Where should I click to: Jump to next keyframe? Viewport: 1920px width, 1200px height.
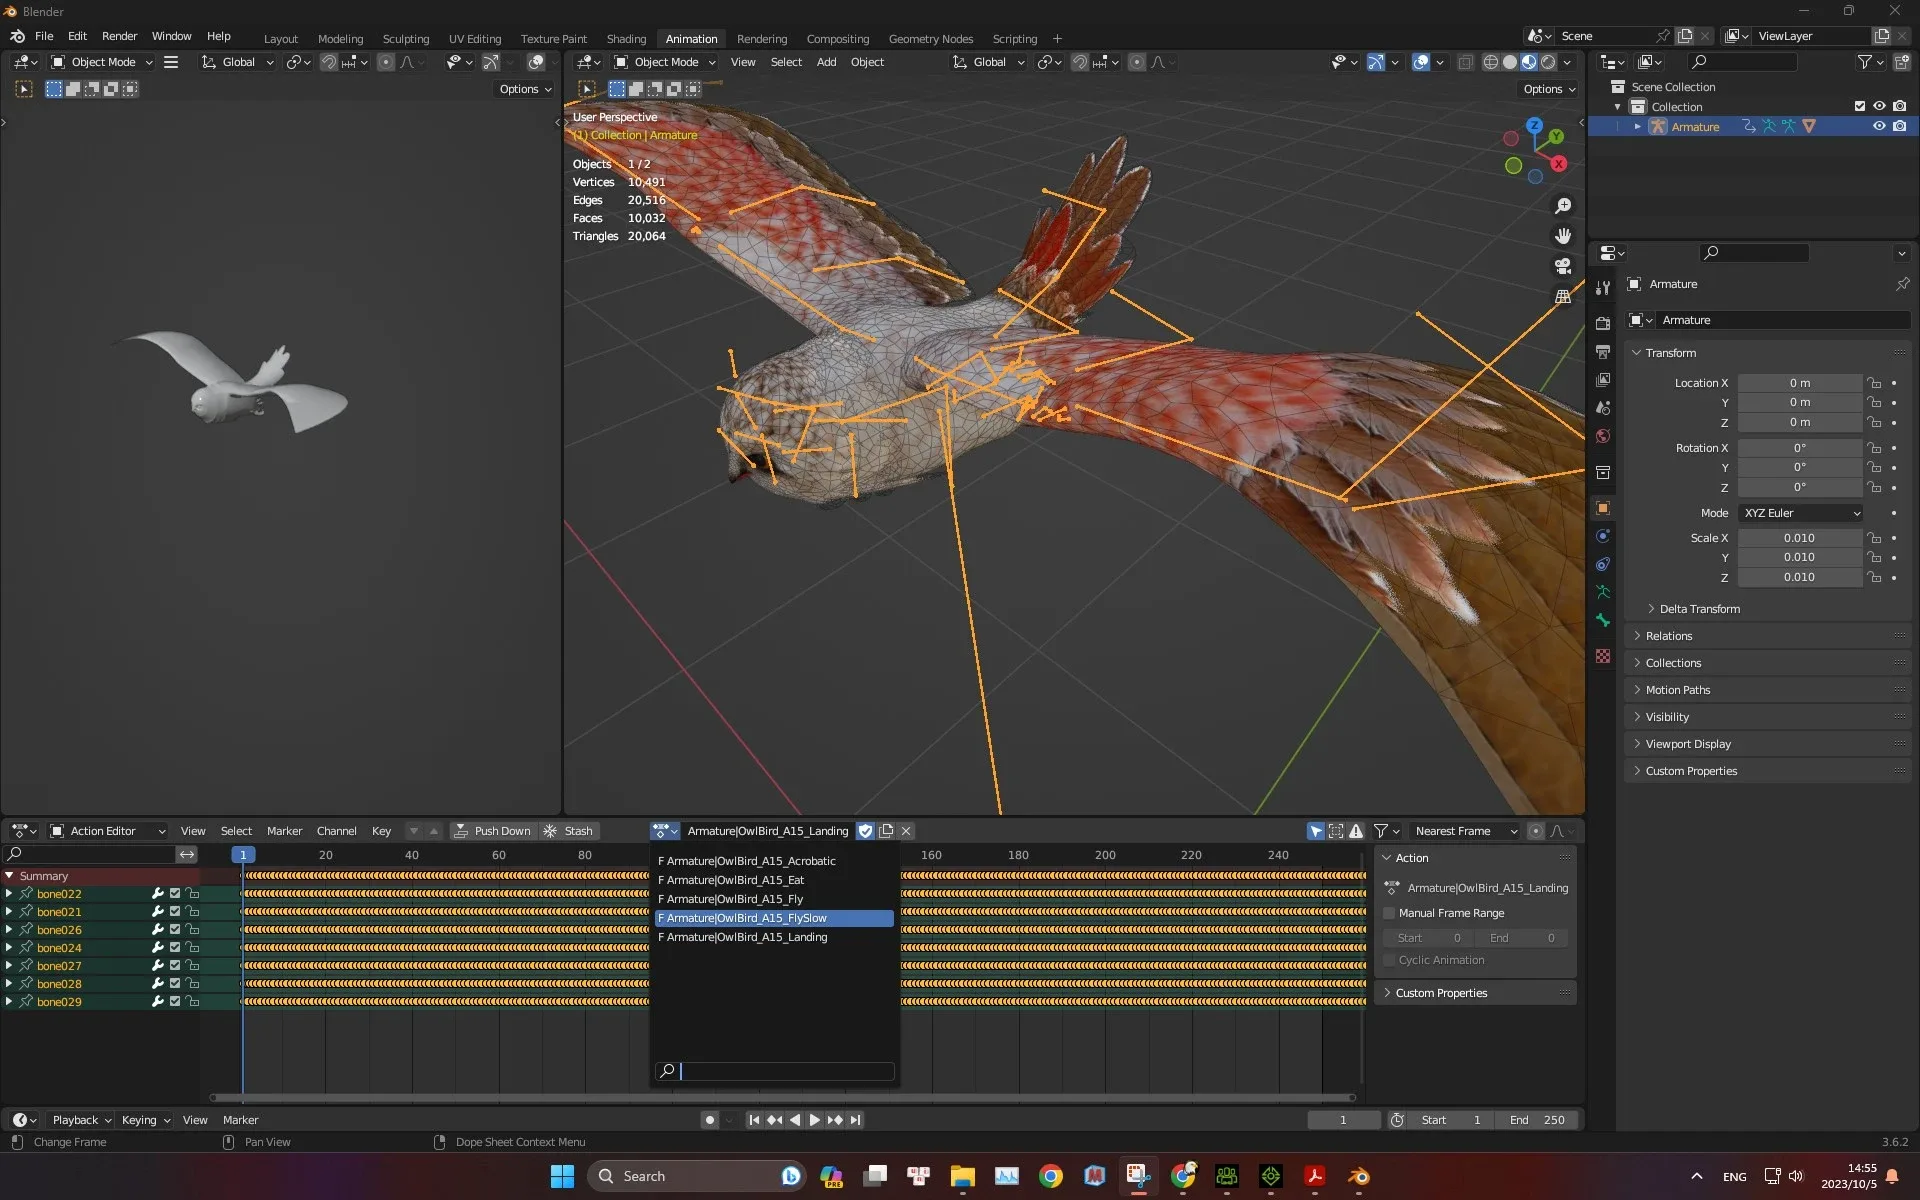[x=835, y=1120]
